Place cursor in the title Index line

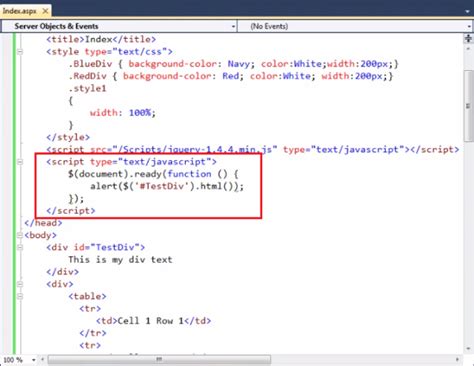coord(101,39)
